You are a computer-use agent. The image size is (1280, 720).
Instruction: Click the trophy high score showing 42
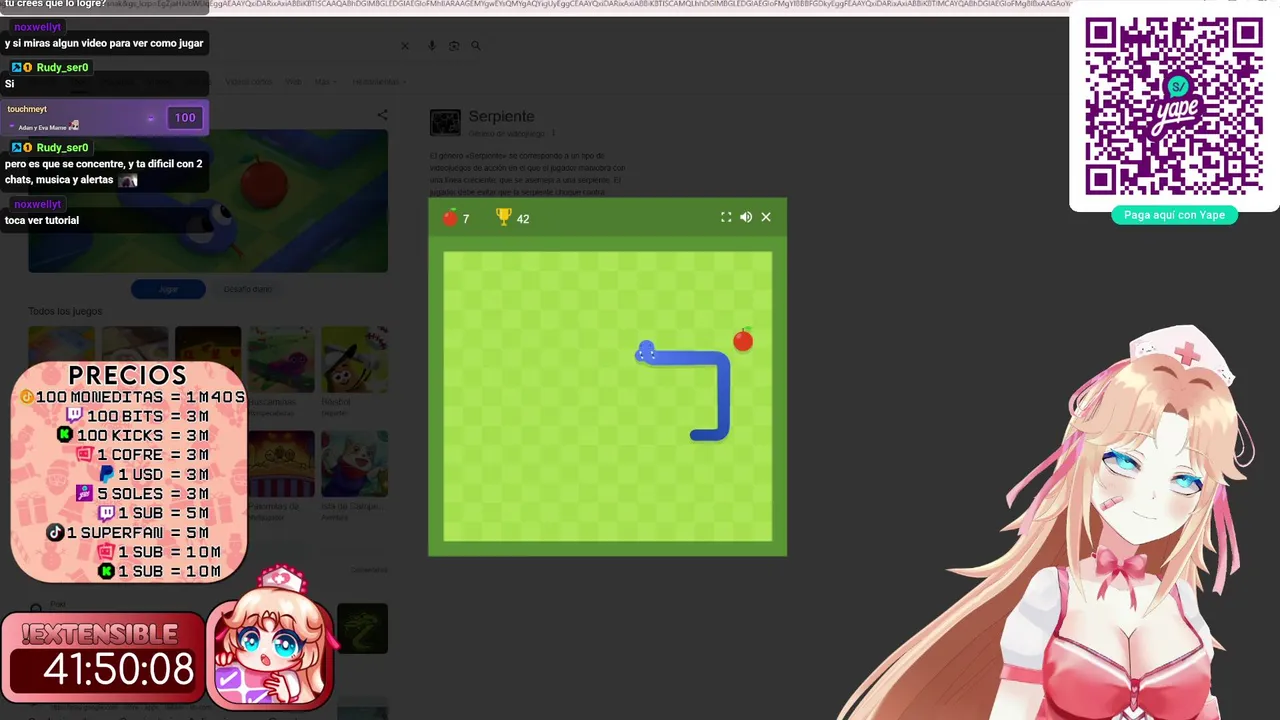(513, 218)
